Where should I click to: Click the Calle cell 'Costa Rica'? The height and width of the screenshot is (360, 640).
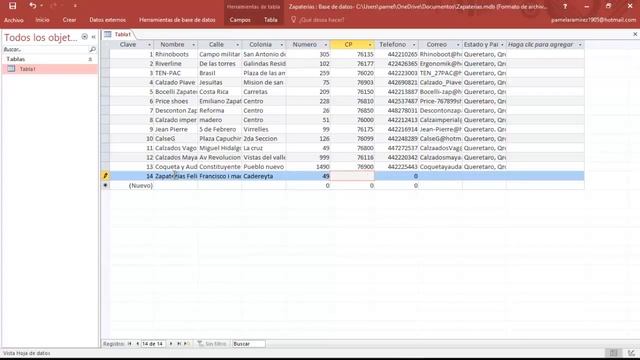(220, 92)
